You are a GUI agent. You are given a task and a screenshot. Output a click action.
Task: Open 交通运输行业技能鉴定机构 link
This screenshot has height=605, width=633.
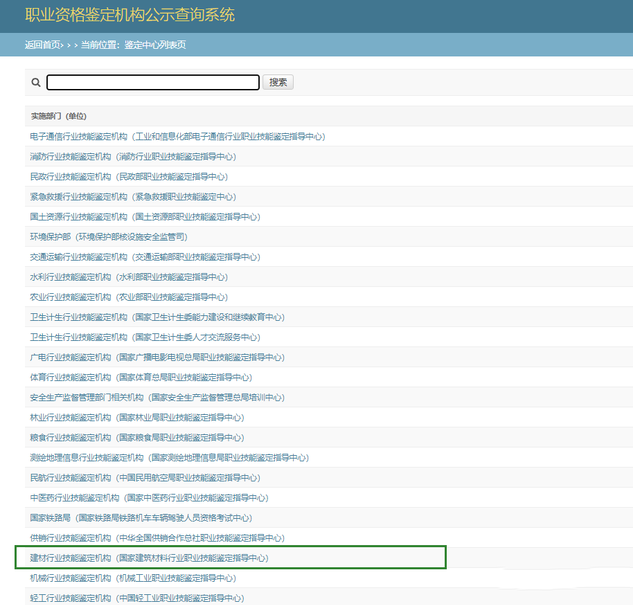pyautogui.click(x=145, y=257)
